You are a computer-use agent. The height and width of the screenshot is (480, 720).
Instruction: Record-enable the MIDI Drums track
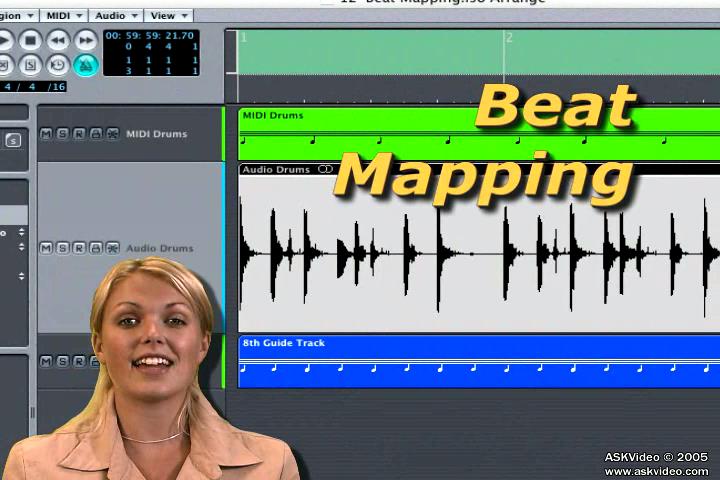click(79, 134)
